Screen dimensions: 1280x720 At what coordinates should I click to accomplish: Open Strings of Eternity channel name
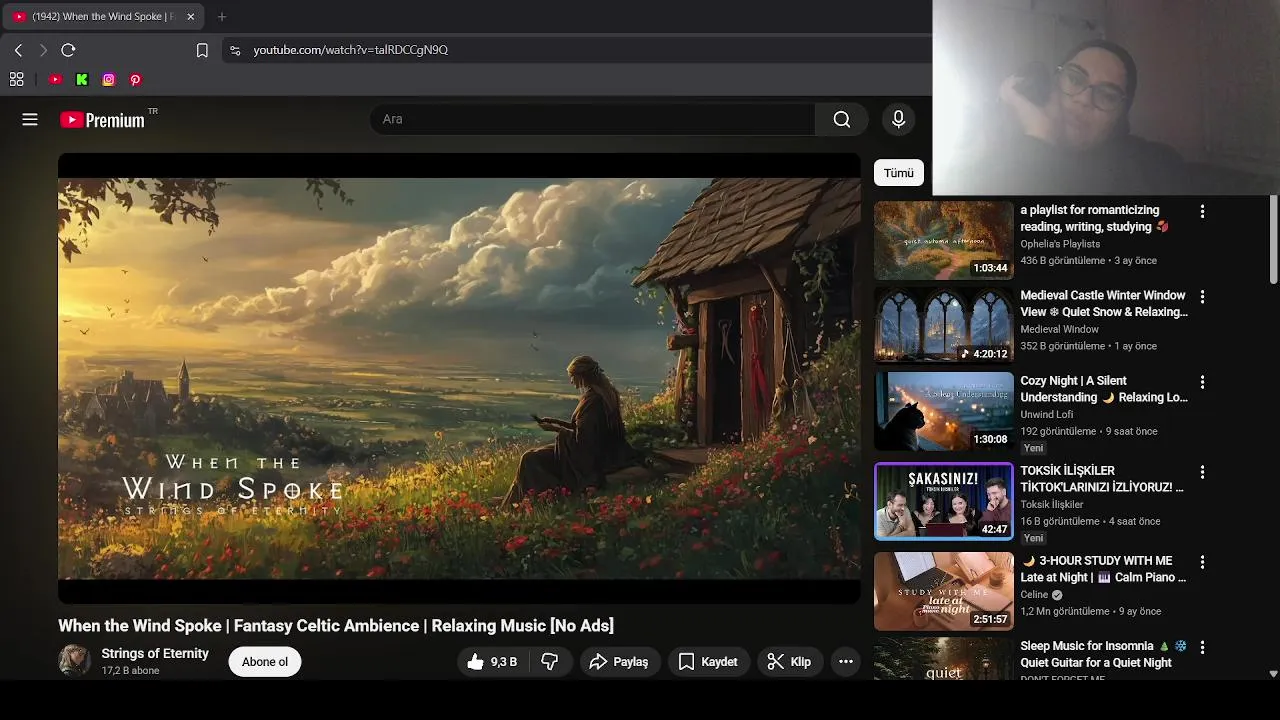tap(155, 653)
